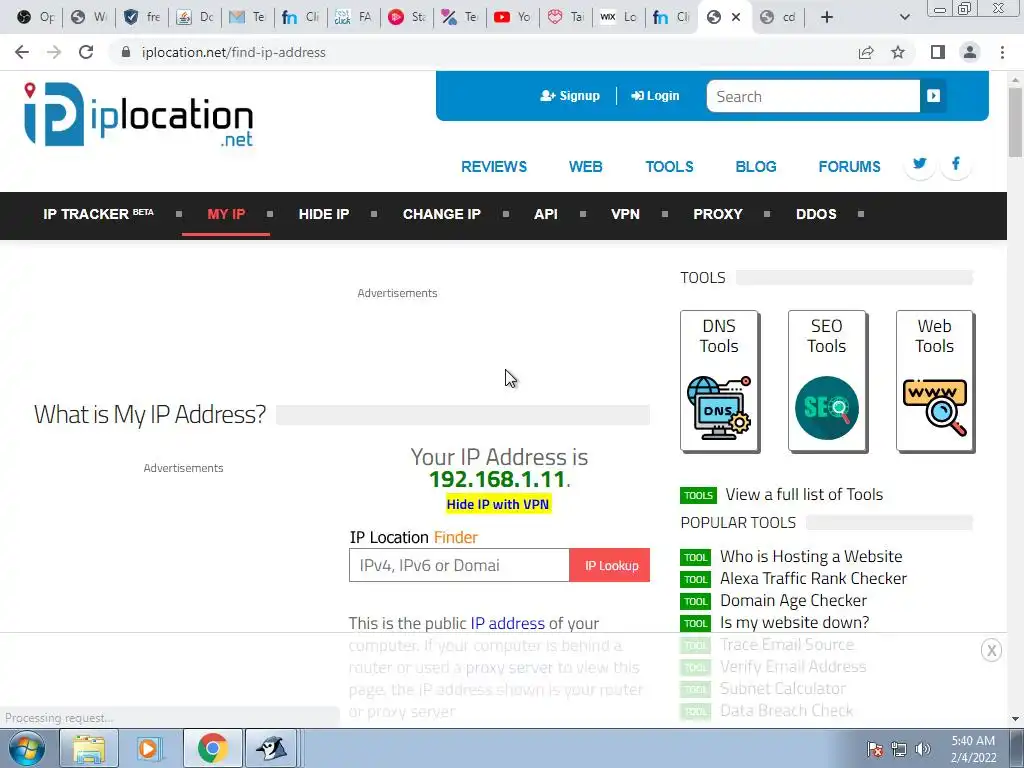Viewport: 1024px width, 768px height.
Task: Select DDOS in navigation bar
Action: tap(816, 214)
